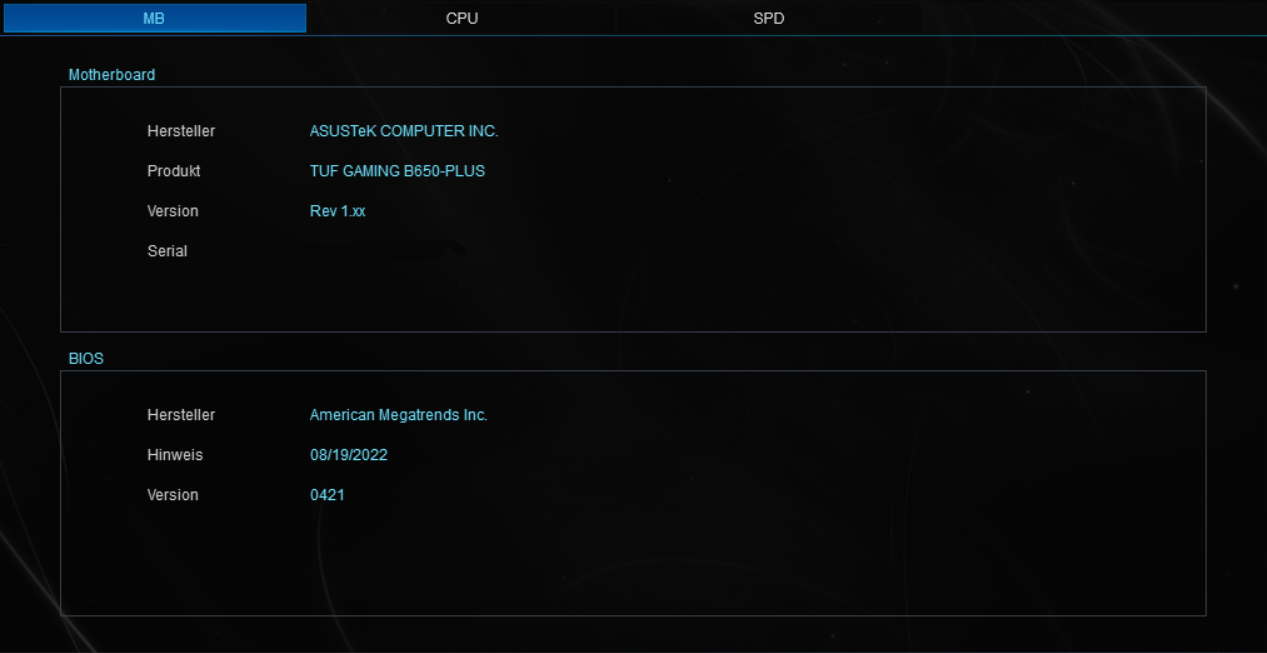Click the motherboard Hersteller label

[181, 131]
